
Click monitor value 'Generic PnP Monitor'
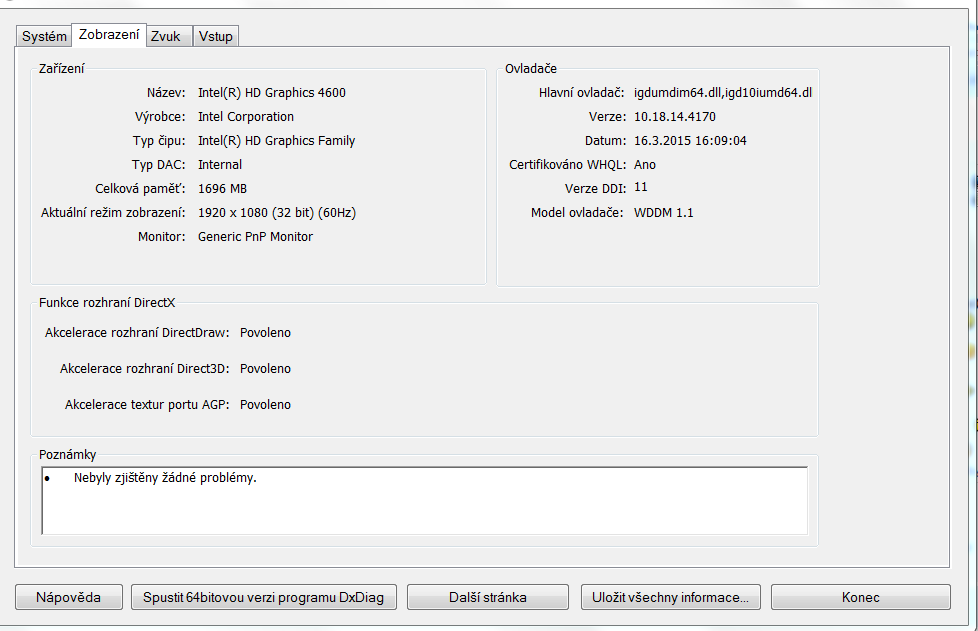(x=256, y=236)
